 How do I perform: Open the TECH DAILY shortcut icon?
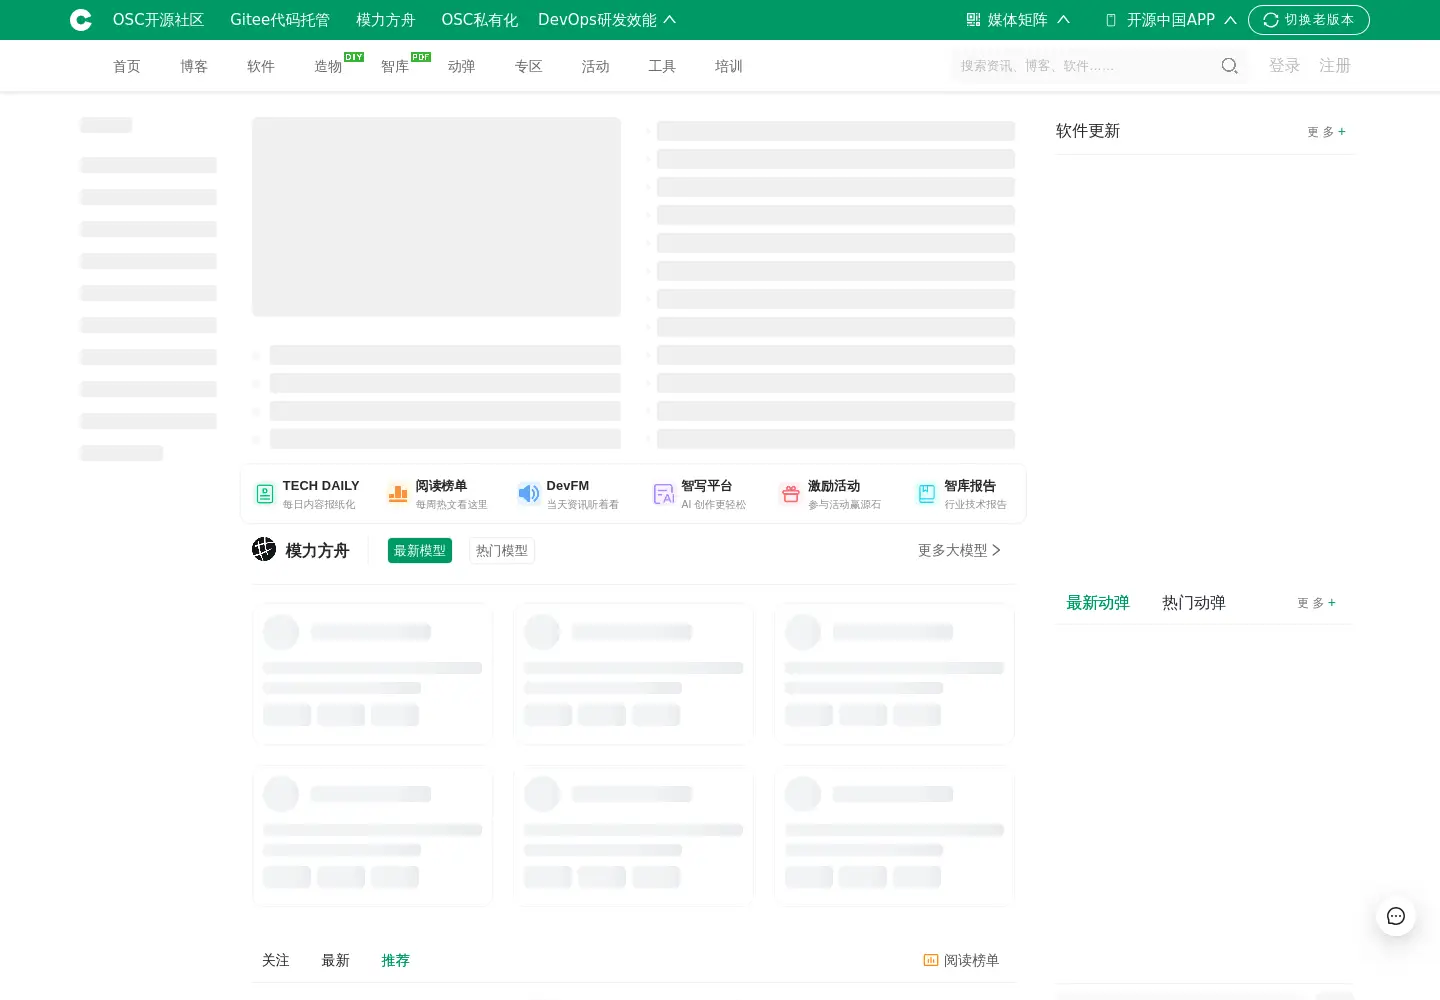pos(265,494)
